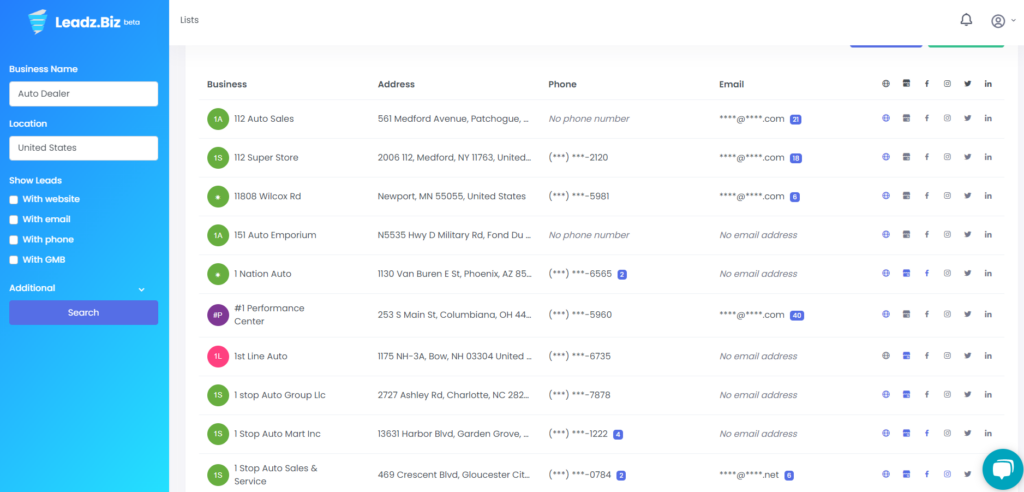
Task: Open website globe icon for 112 Auto Sales
Action: [886, 118]
